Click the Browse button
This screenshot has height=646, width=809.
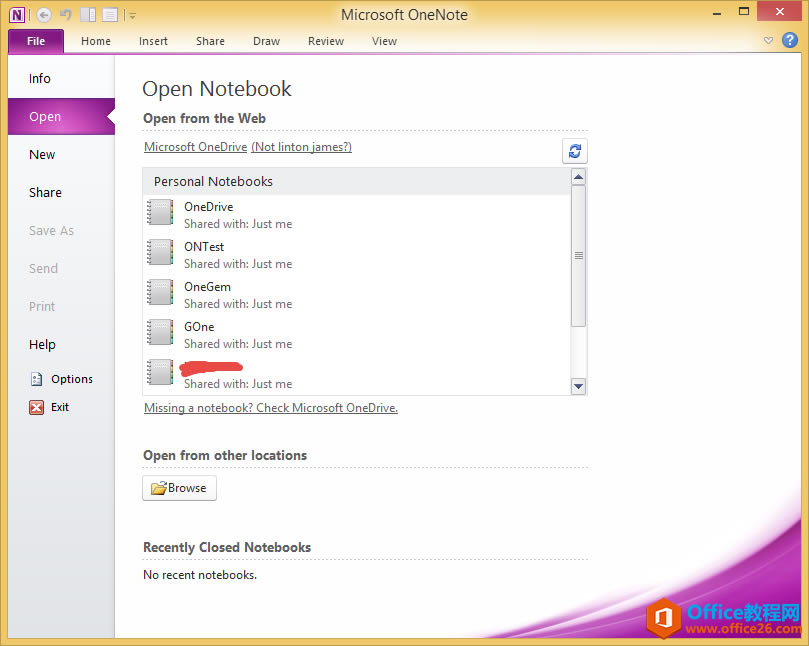pyautogui.click(x=179, y=488)
